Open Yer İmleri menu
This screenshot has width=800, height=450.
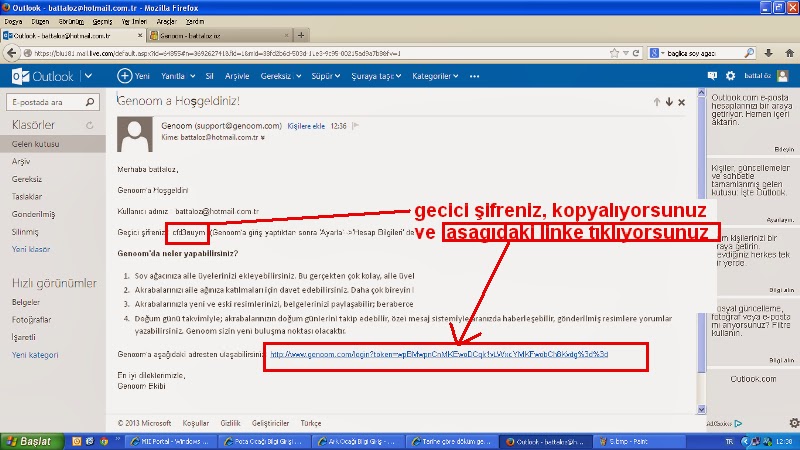tap(134, 21)
